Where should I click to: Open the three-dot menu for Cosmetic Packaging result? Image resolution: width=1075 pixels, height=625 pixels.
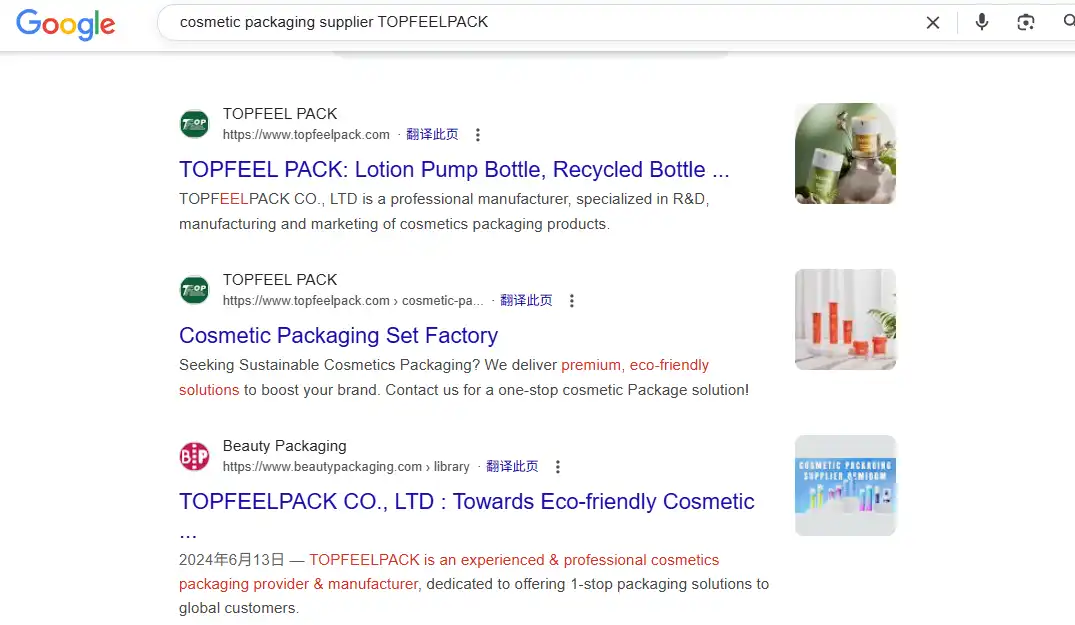coord(571,300)
